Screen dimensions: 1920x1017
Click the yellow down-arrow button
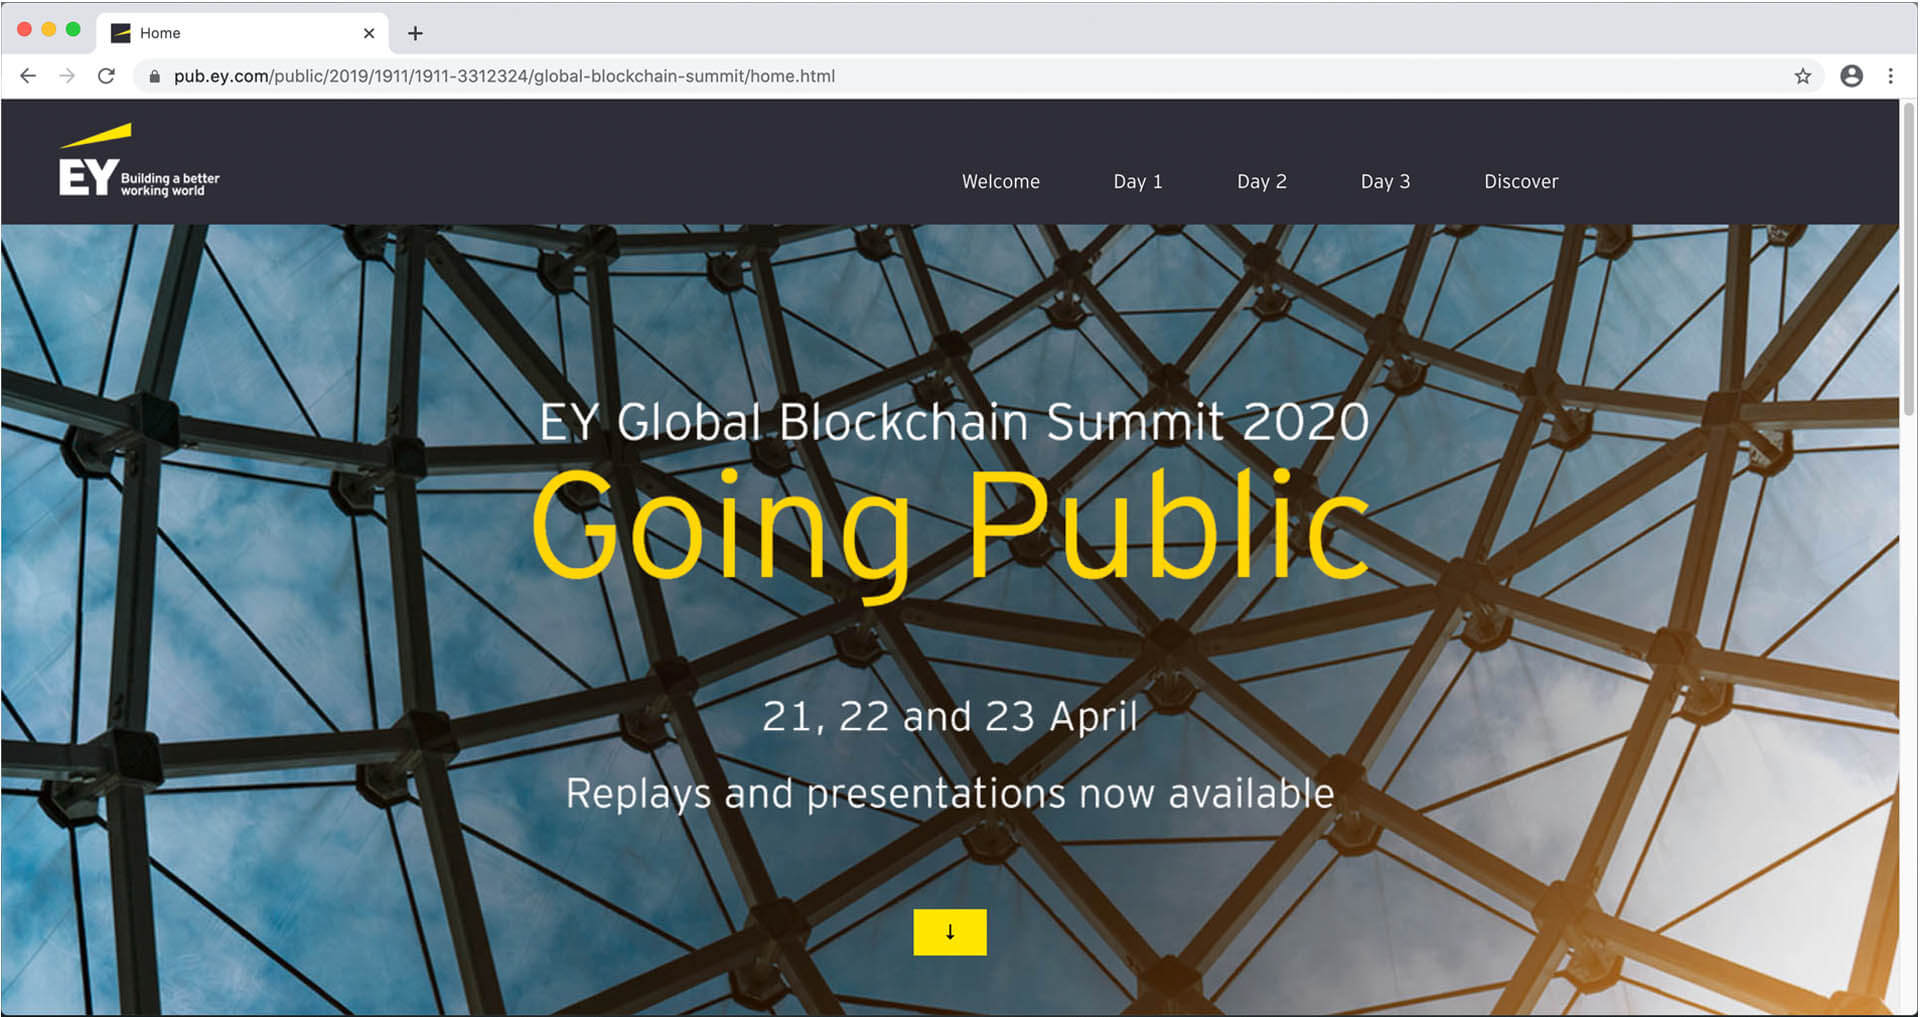tap(950, 932)
